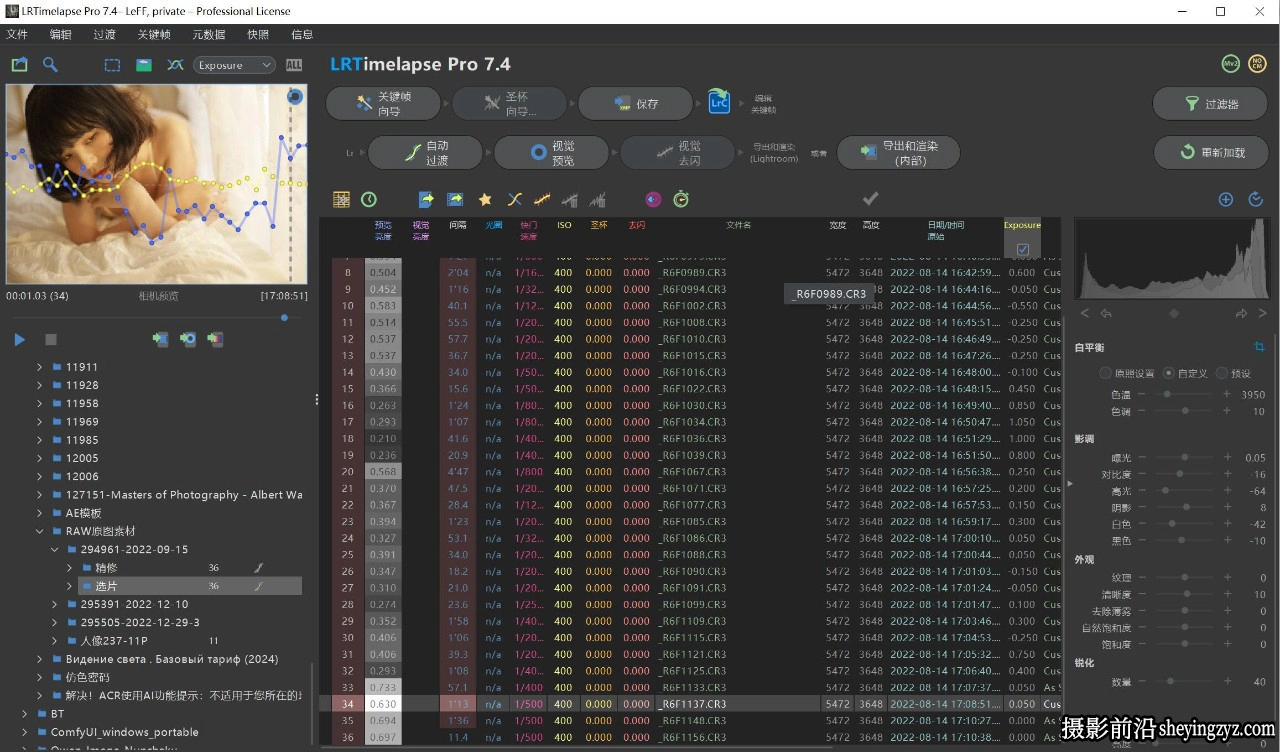Click the blue refresh icon above histogram
The width and height of the screenshot is (1280, 752).
1256,199
